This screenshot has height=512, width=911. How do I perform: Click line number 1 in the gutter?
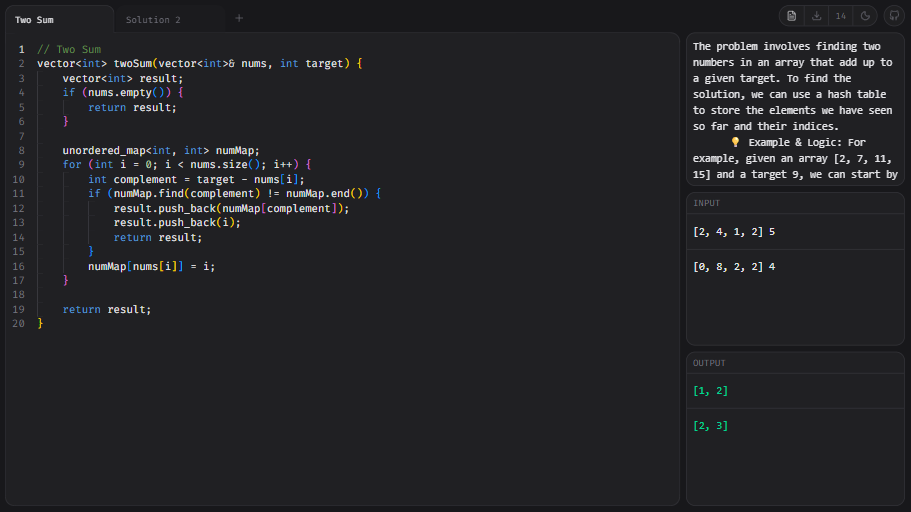tap(21, 49)
